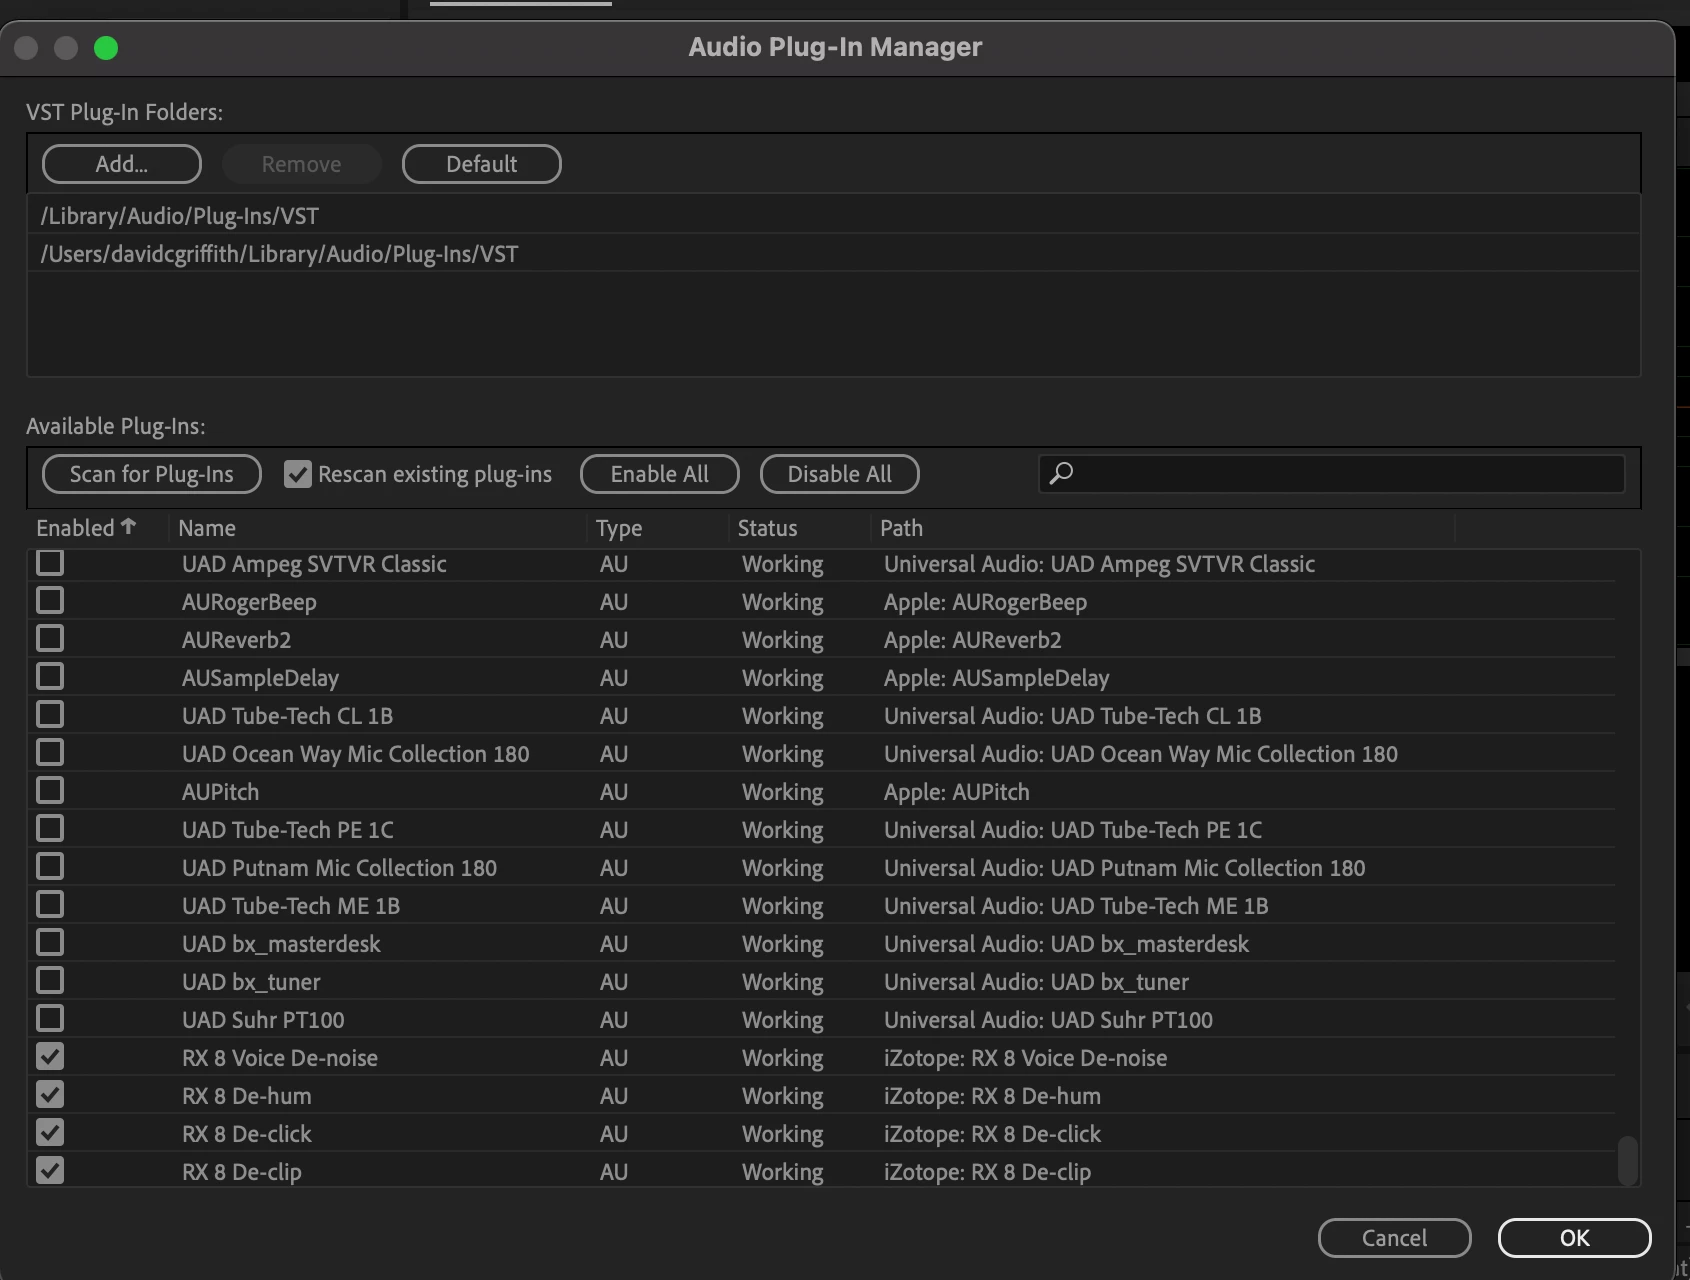1690x1280 pixels.
Task: Enable UAD Ampeg SVTVR Classic plug-in
Action: 50,563
